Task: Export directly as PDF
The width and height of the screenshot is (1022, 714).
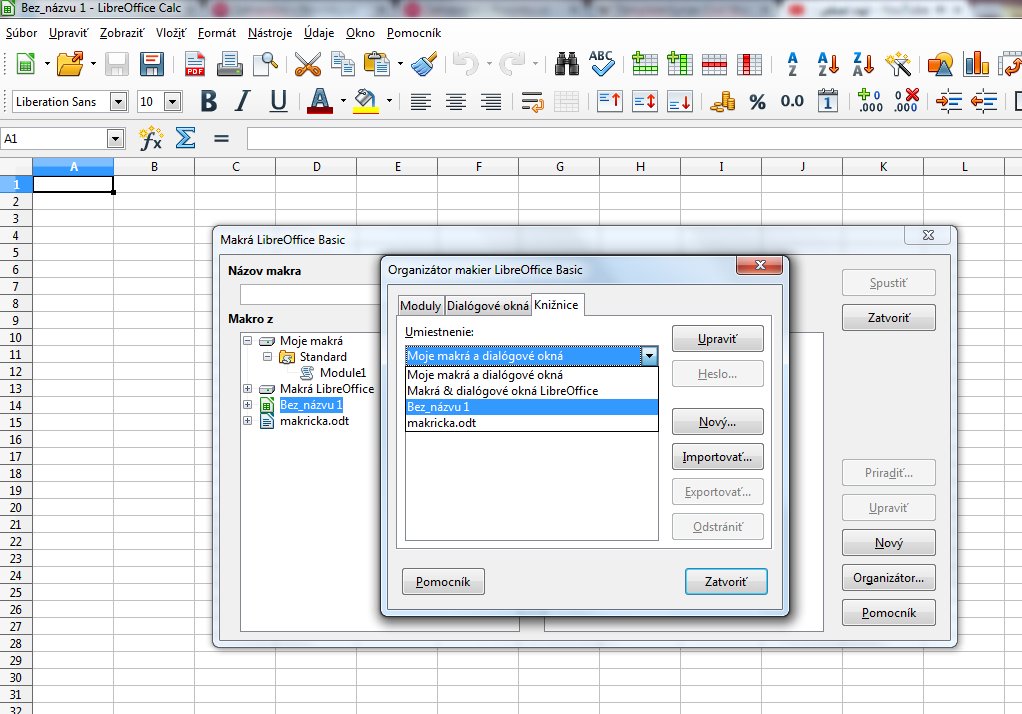Action: click(x=195, y=64)
